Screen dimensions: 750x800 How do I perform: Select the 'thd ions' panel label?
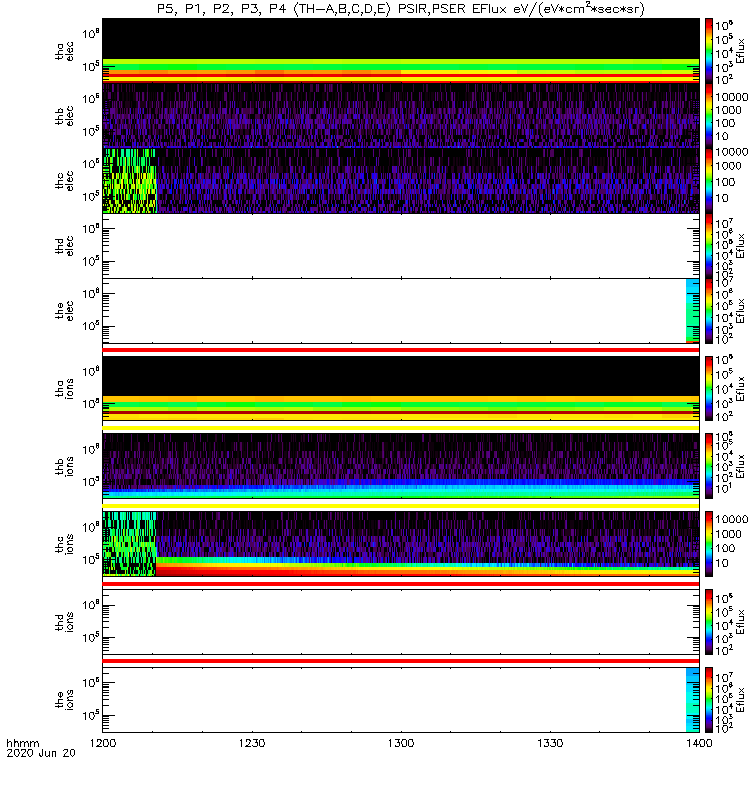[x=64, y=622]
